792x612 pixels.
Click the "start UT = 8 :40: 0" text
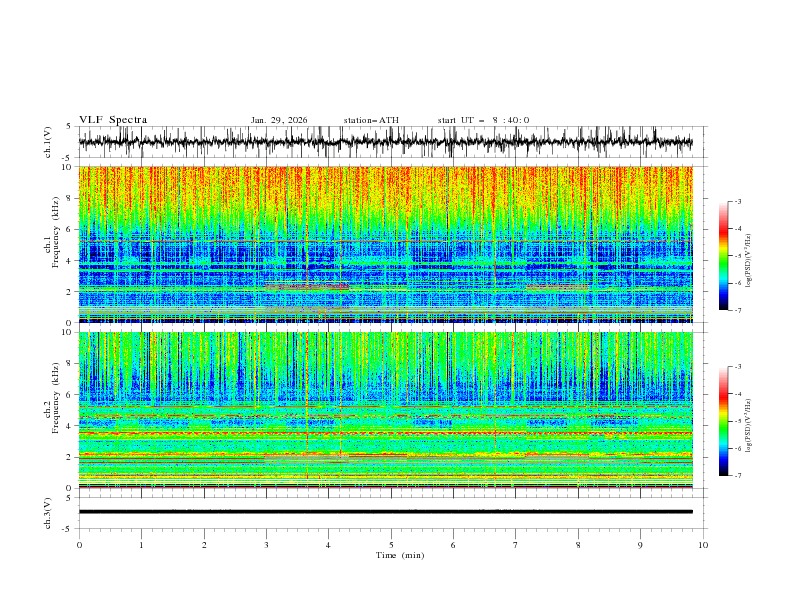pos(483,120)
